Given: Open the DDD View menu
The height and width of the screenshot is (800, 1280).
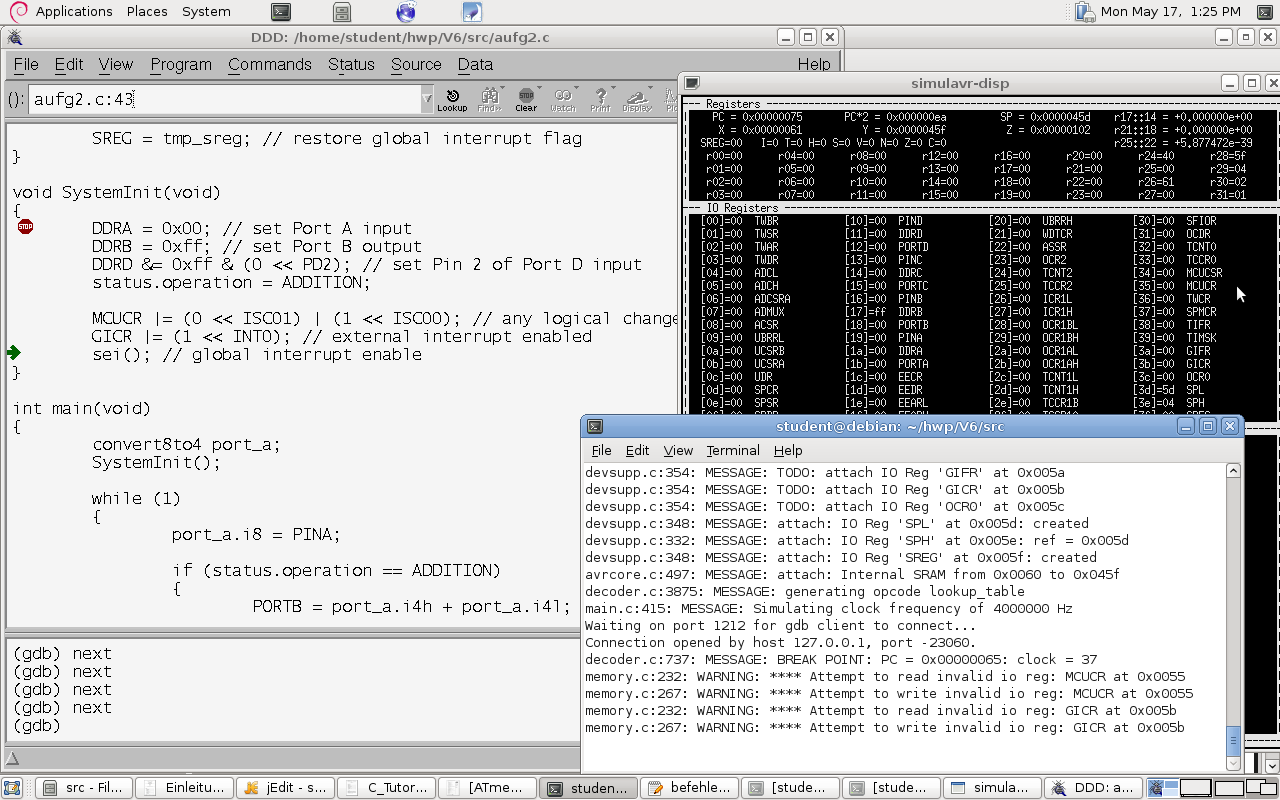Looking at the screenshot, I should (x=116, y=64).
